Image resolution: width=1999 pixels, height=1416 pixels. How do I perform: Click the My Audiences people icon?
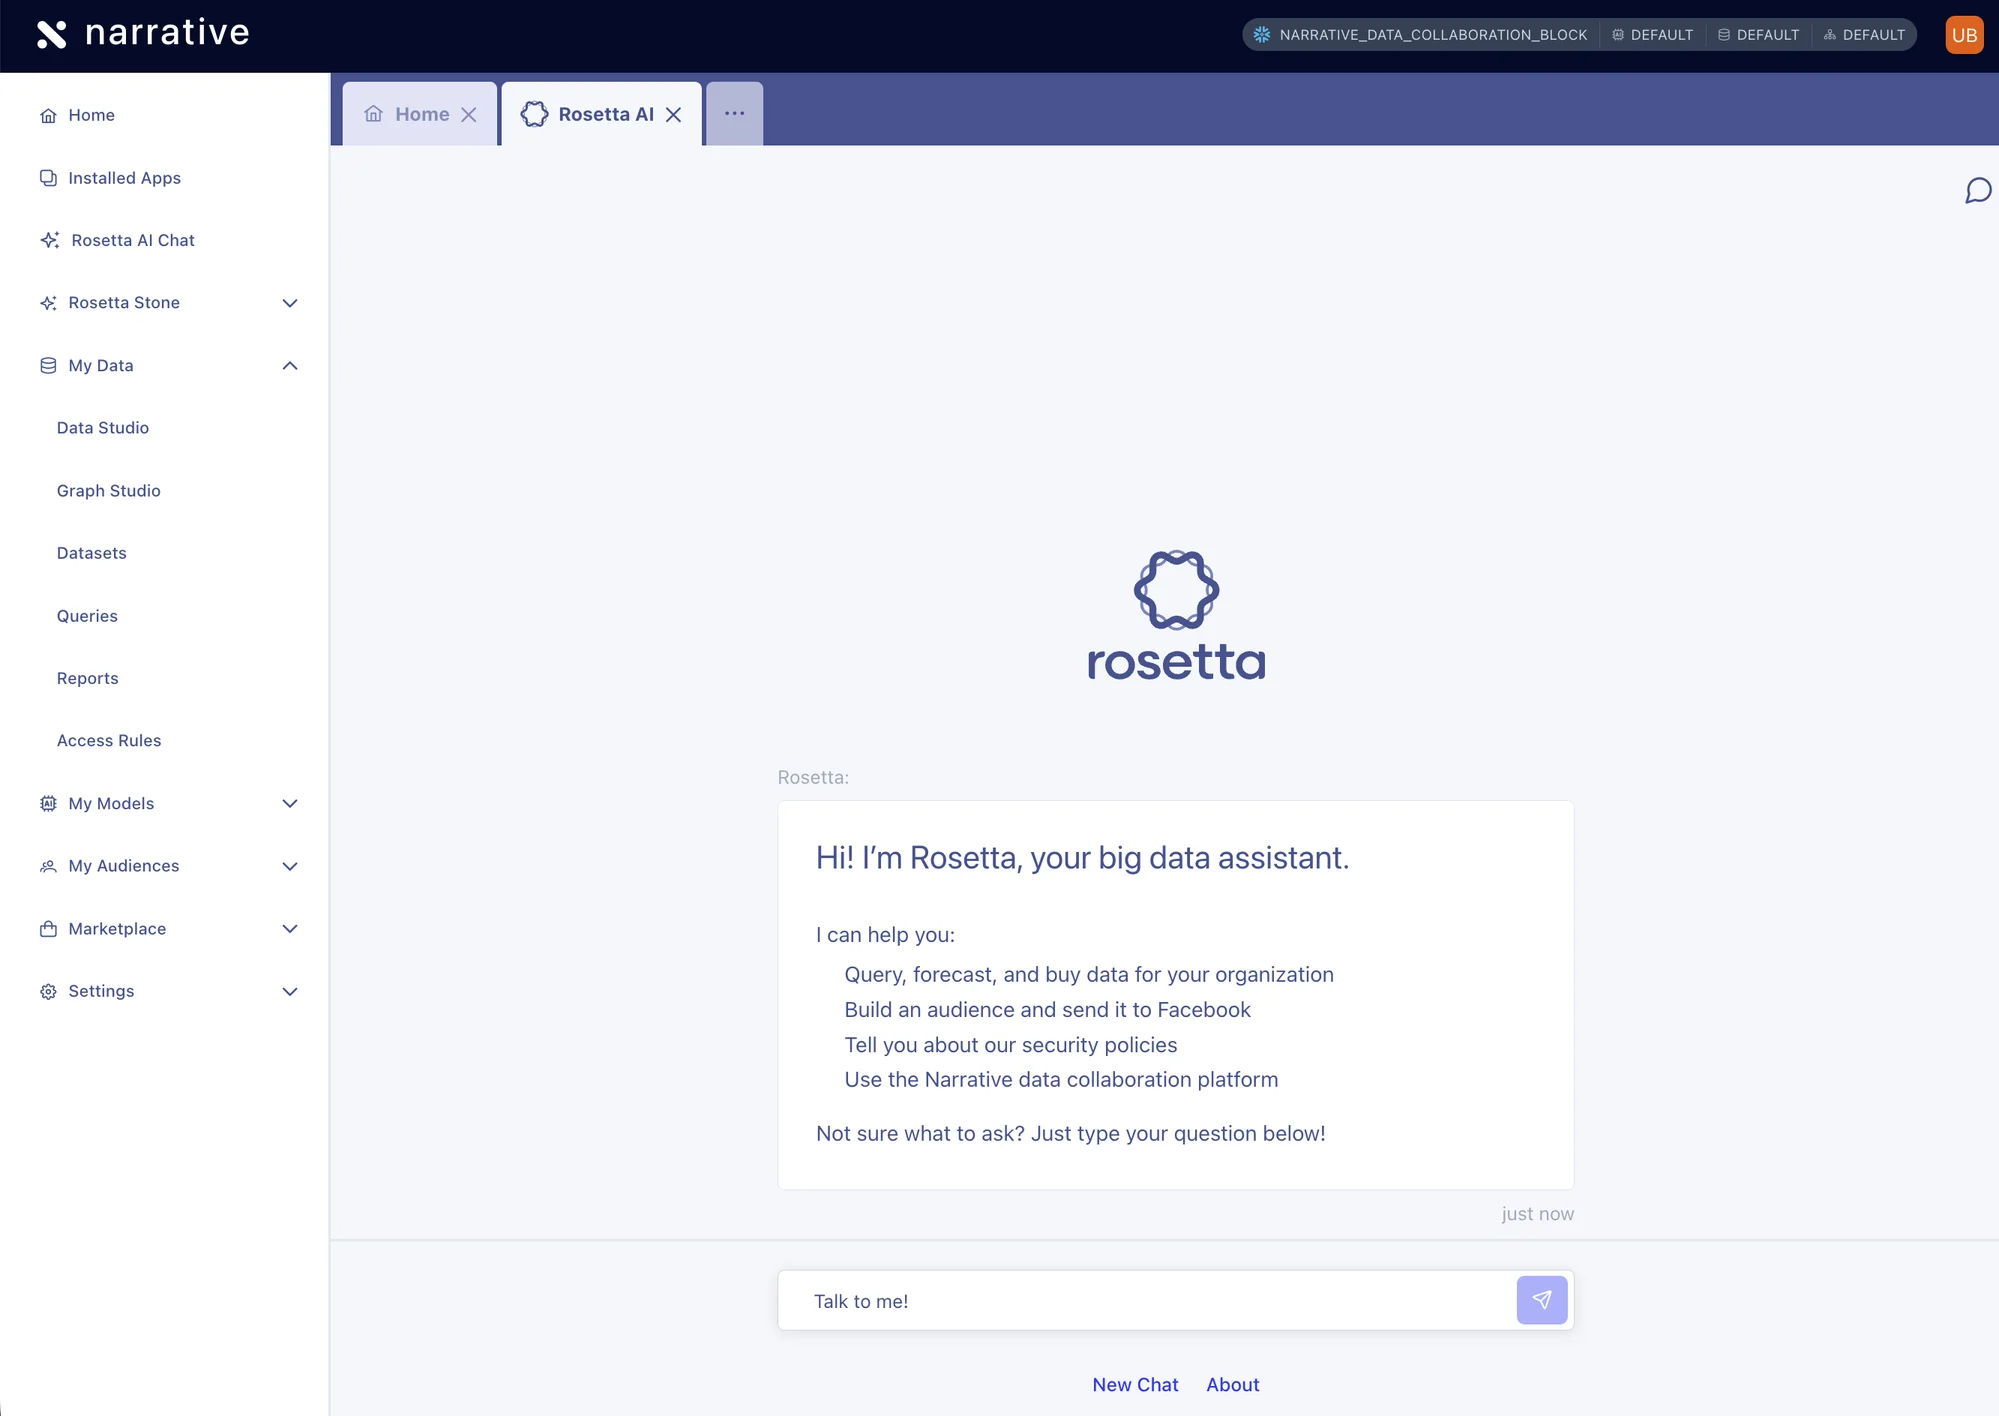[x=48, y=866]
